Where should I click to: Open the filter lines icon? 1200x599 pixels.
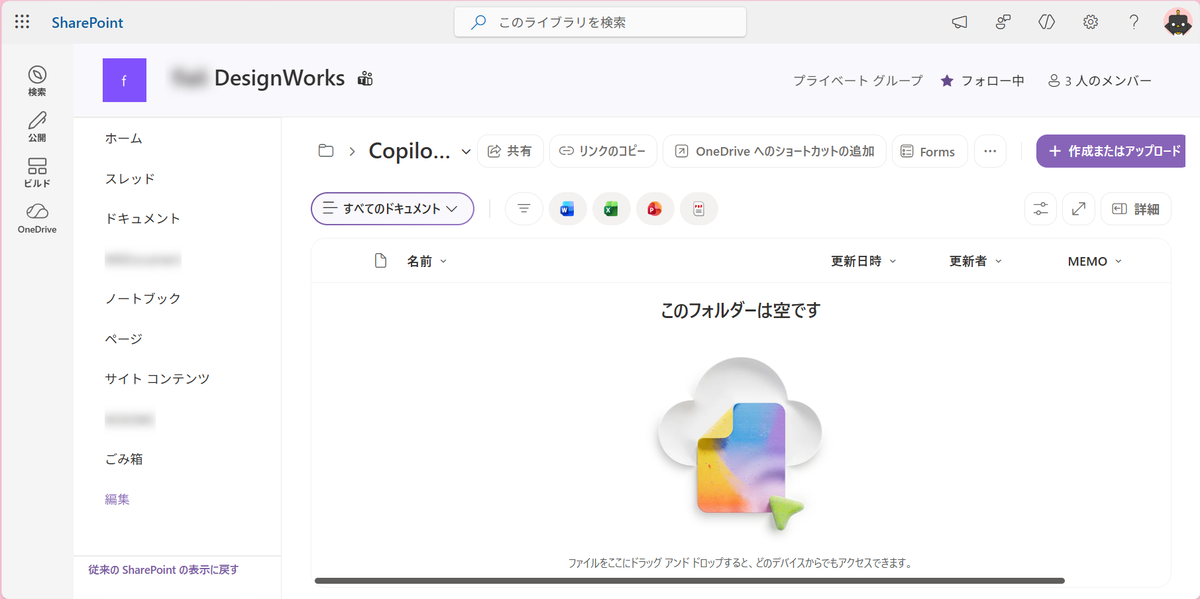tap(524, 209)
